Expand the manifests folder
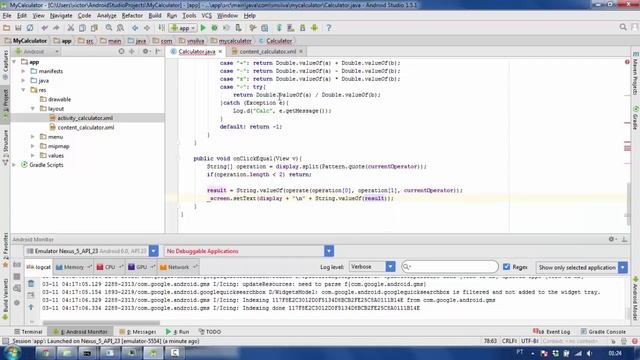 point(23,71)
